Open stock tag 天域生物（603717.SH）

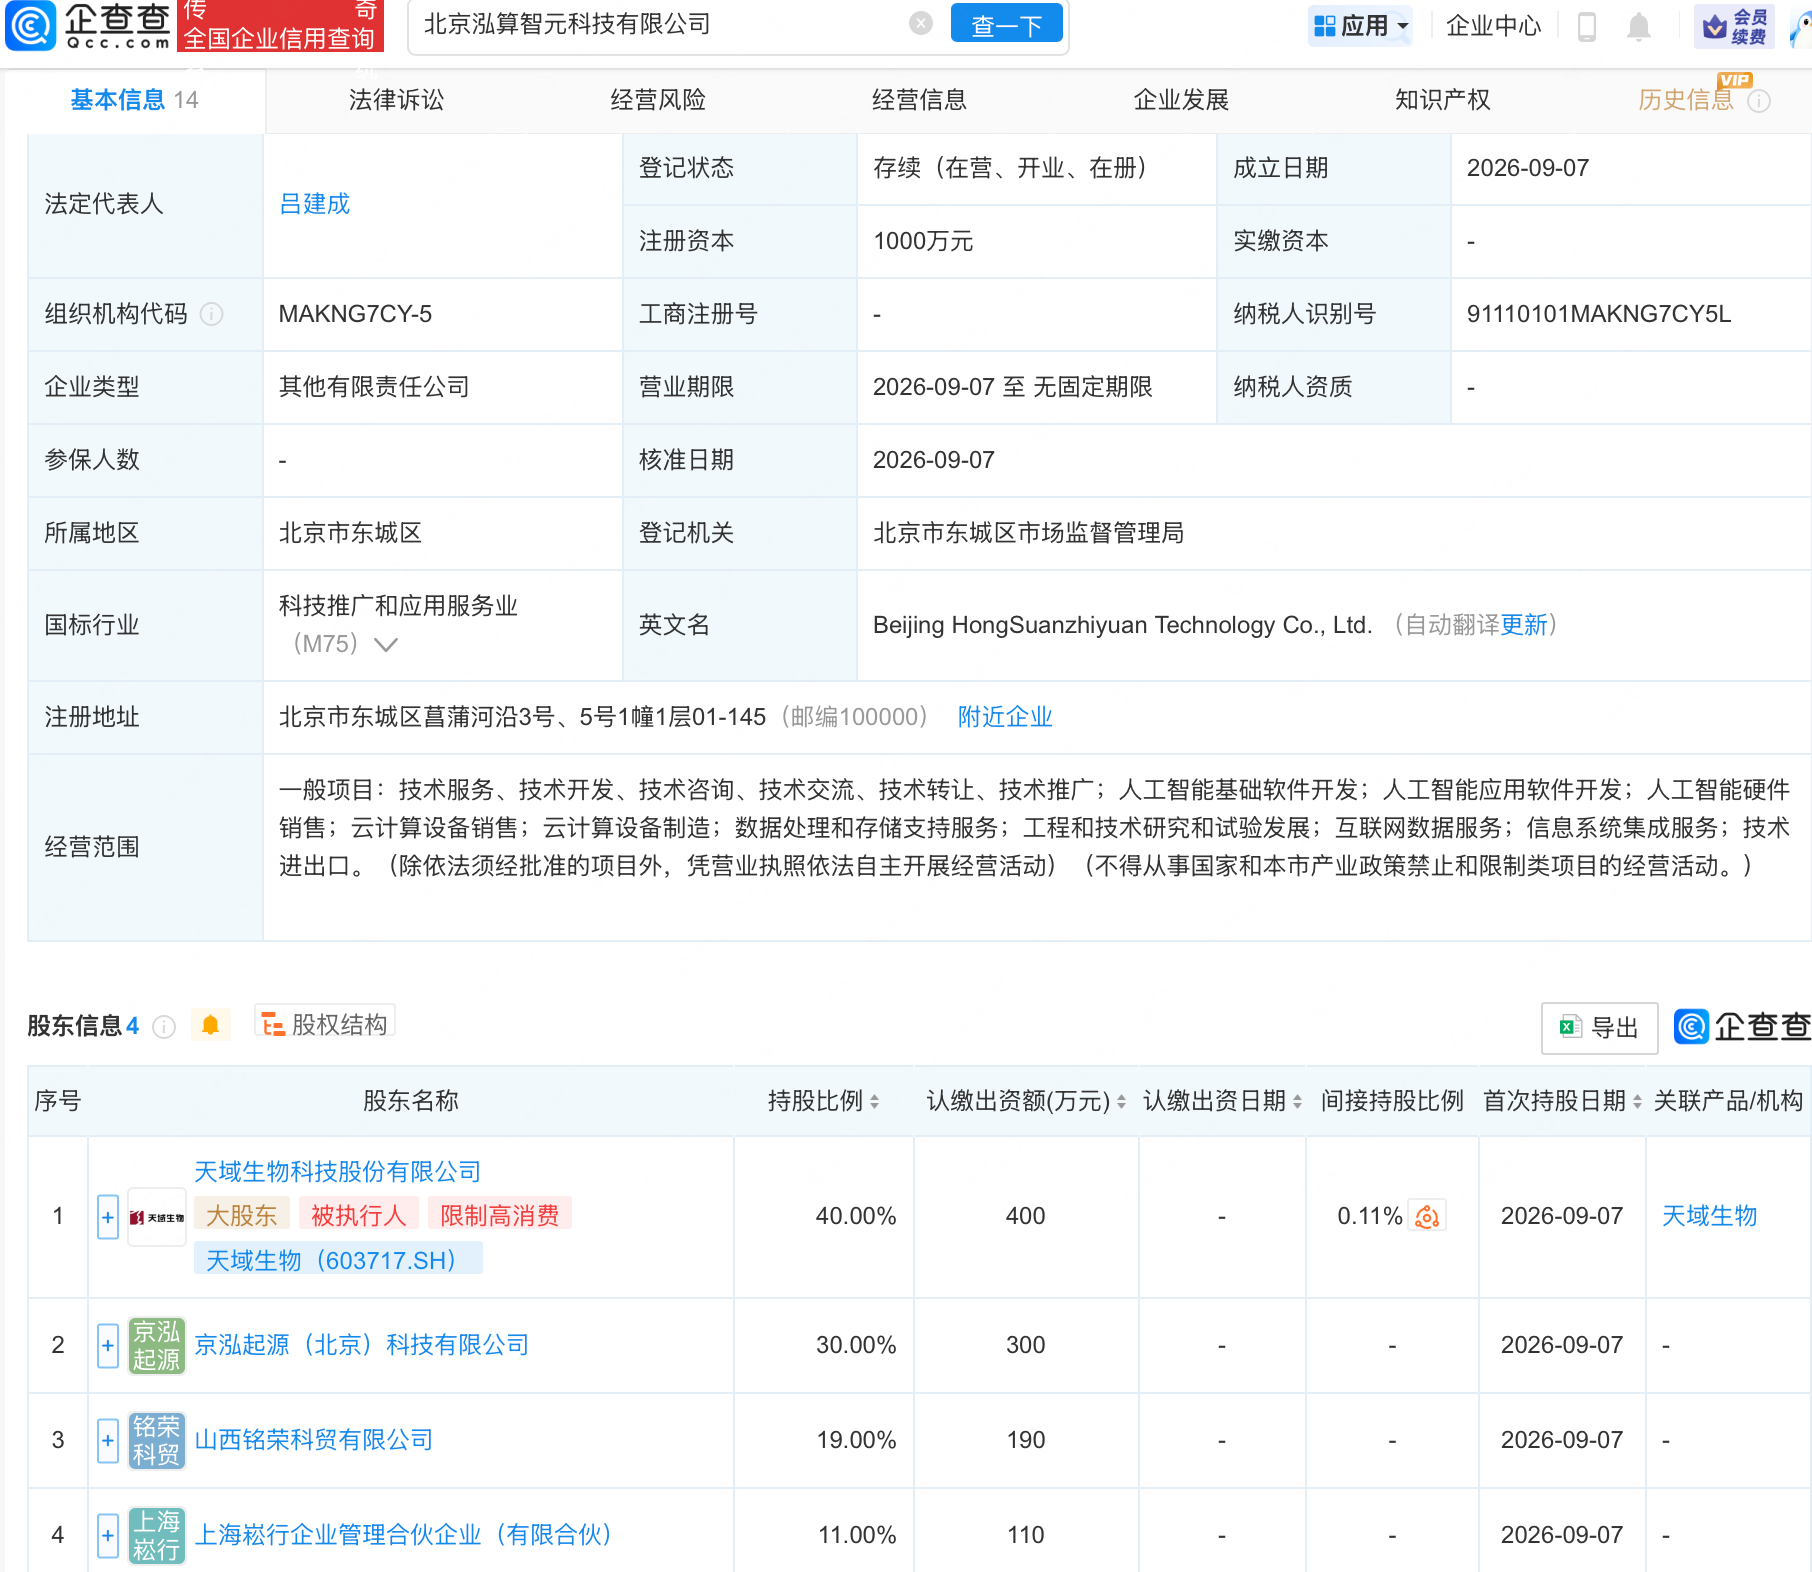pyautogui.click(x=338, y=1260)
